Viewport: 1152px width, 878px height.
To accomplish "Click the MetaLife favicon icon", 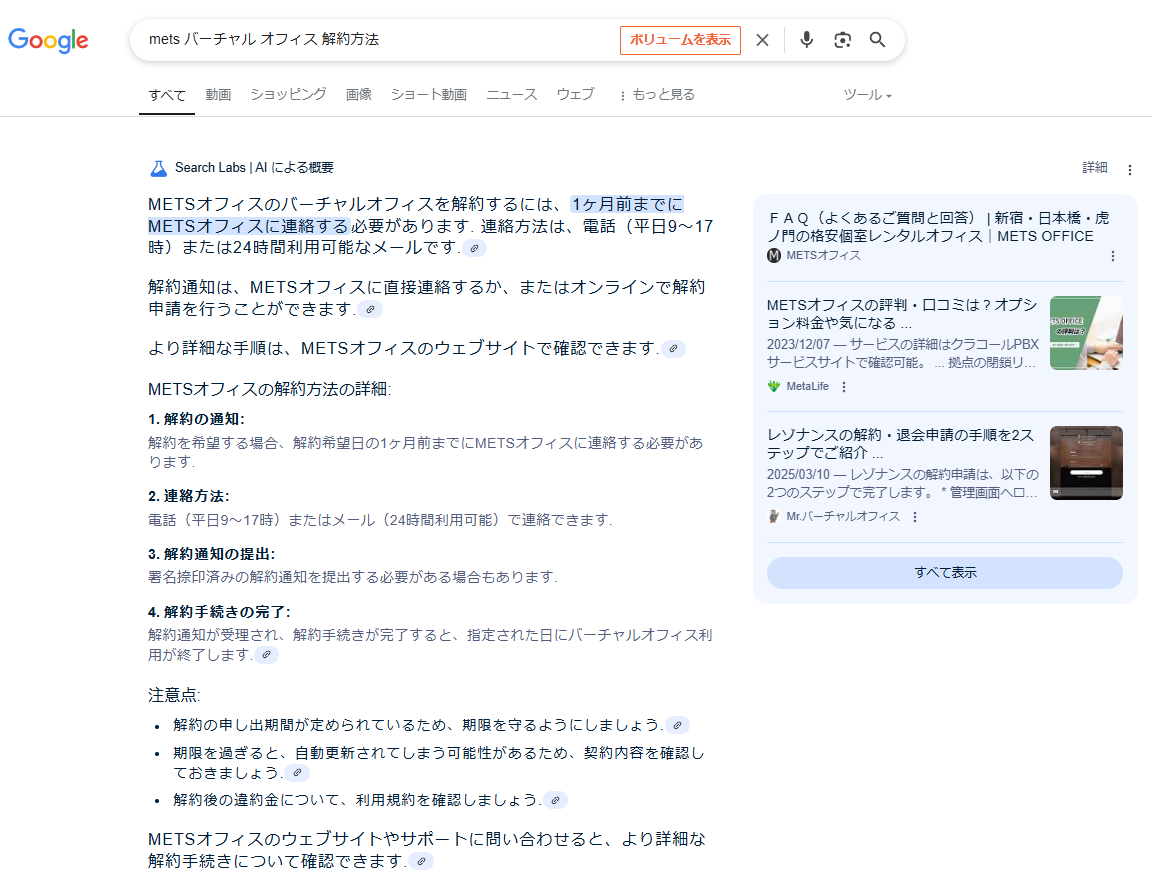I will (x=774, y=386).
